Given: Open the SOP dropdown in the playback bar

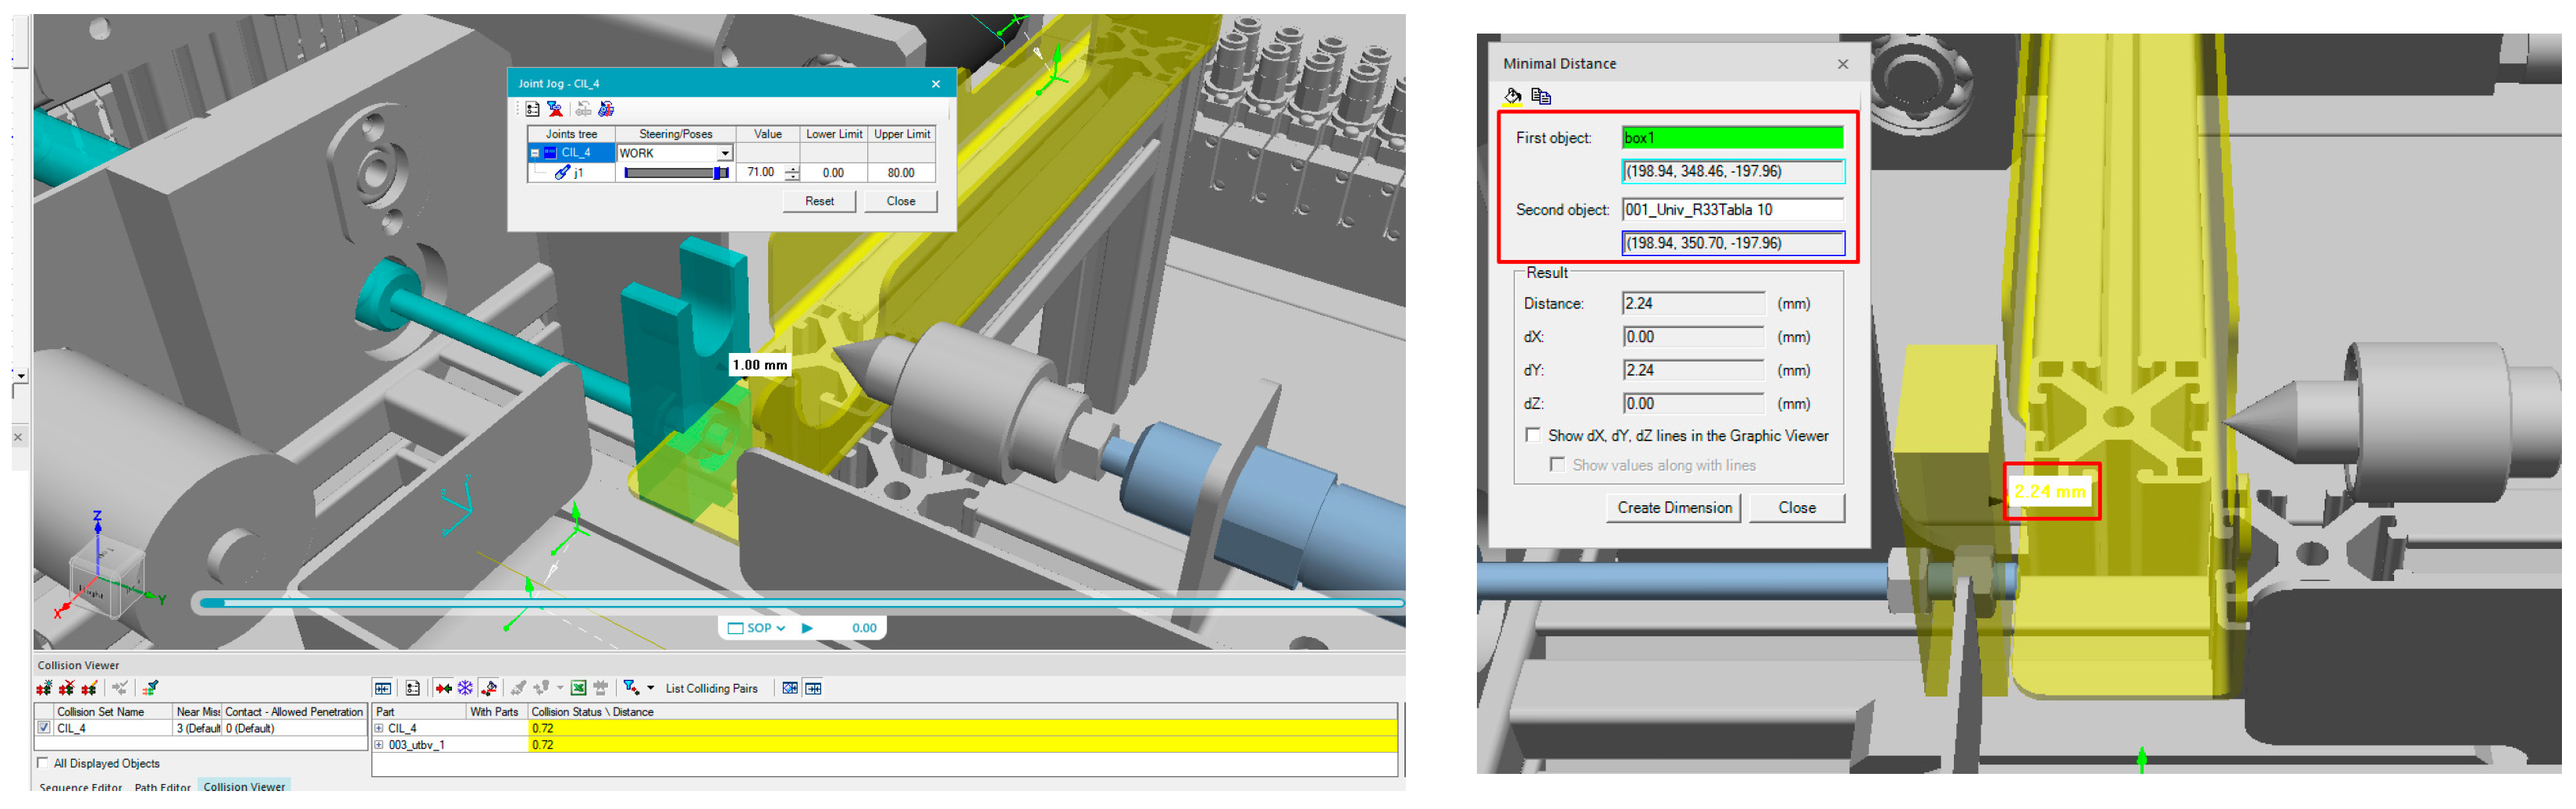Looking at the screenshot, I should (780, 628).
